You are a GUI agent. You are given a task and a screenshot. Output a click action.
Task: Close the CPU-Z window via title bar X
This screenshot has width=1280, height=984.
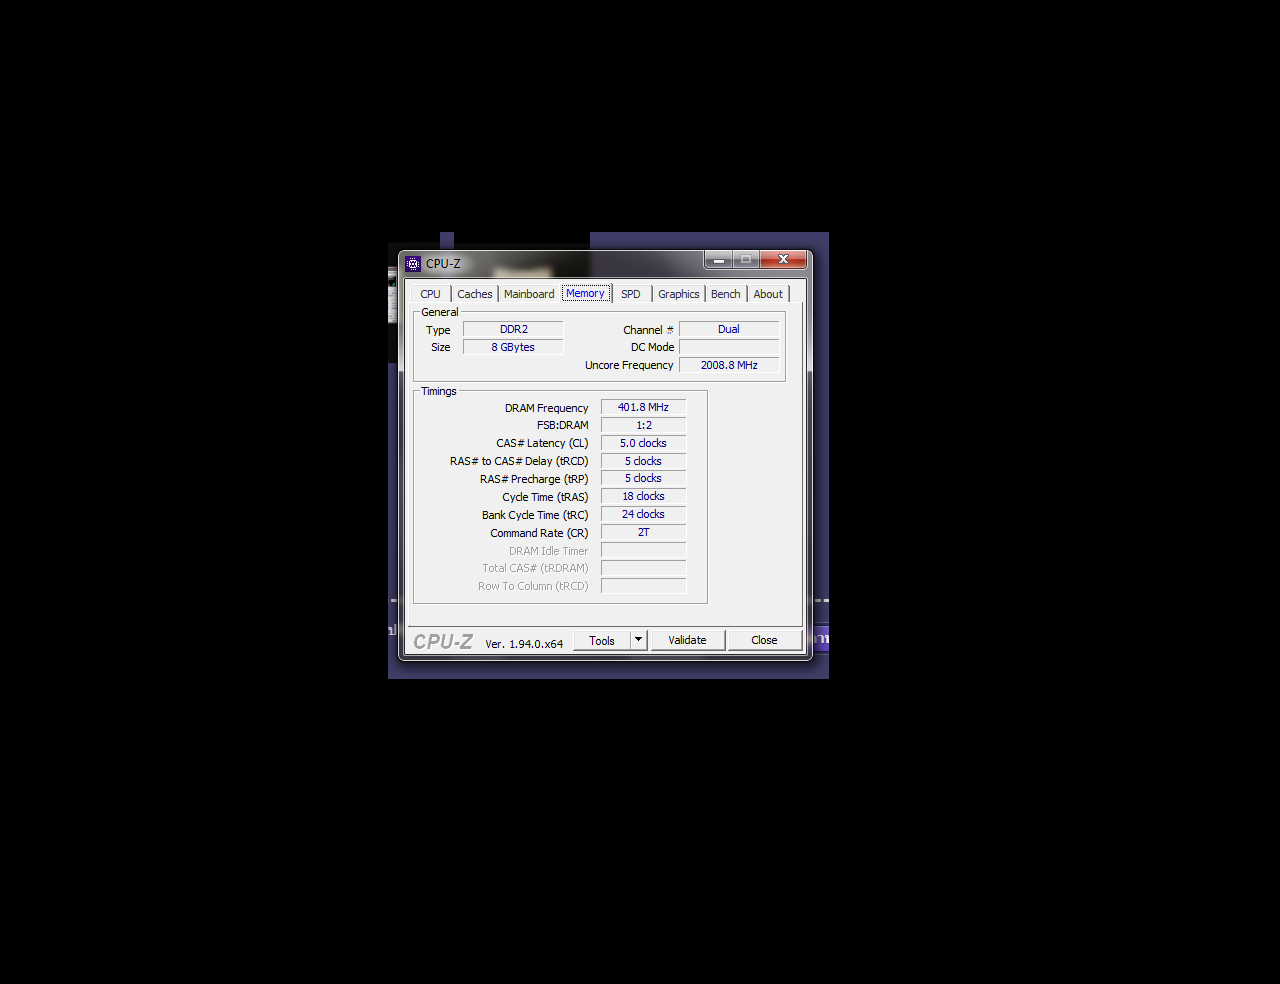pyautogui.click(x=783, y=260)
